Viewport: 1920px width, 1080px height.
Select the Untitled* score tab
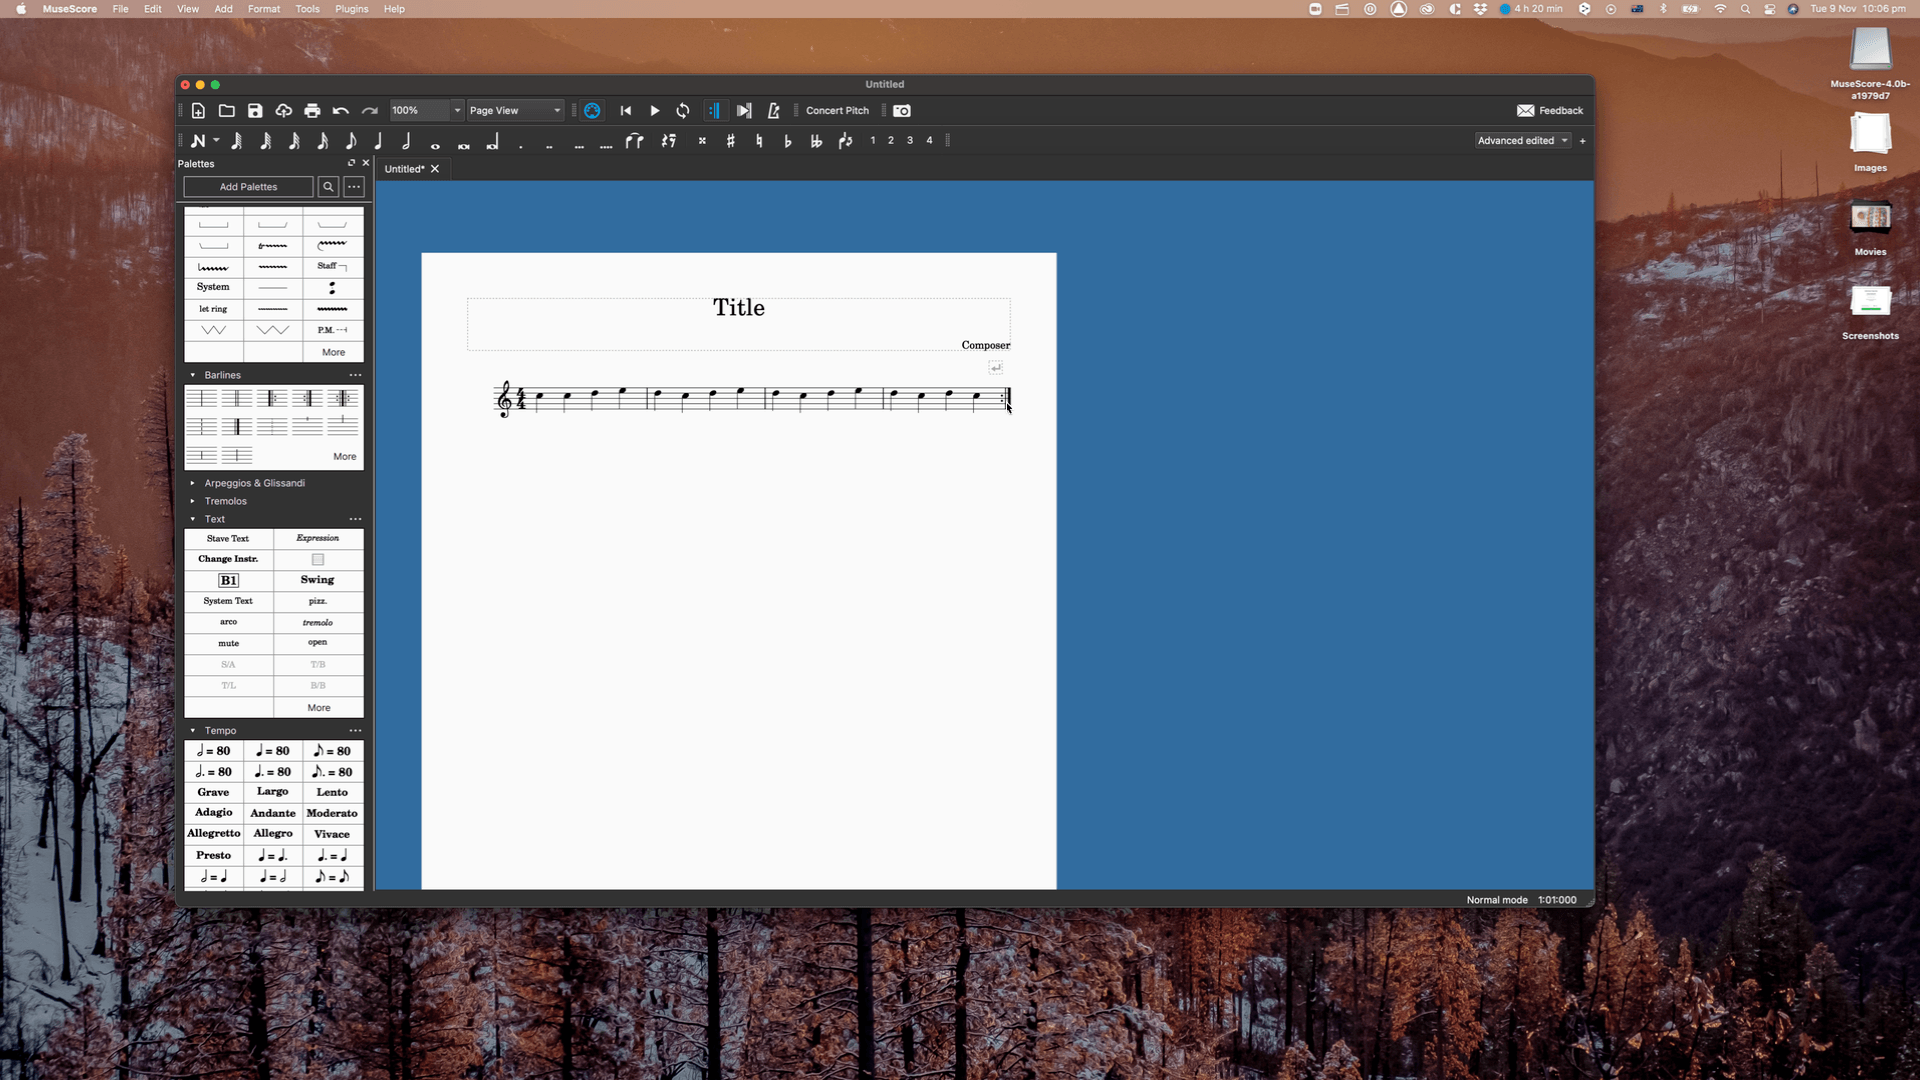click(404, 169)
